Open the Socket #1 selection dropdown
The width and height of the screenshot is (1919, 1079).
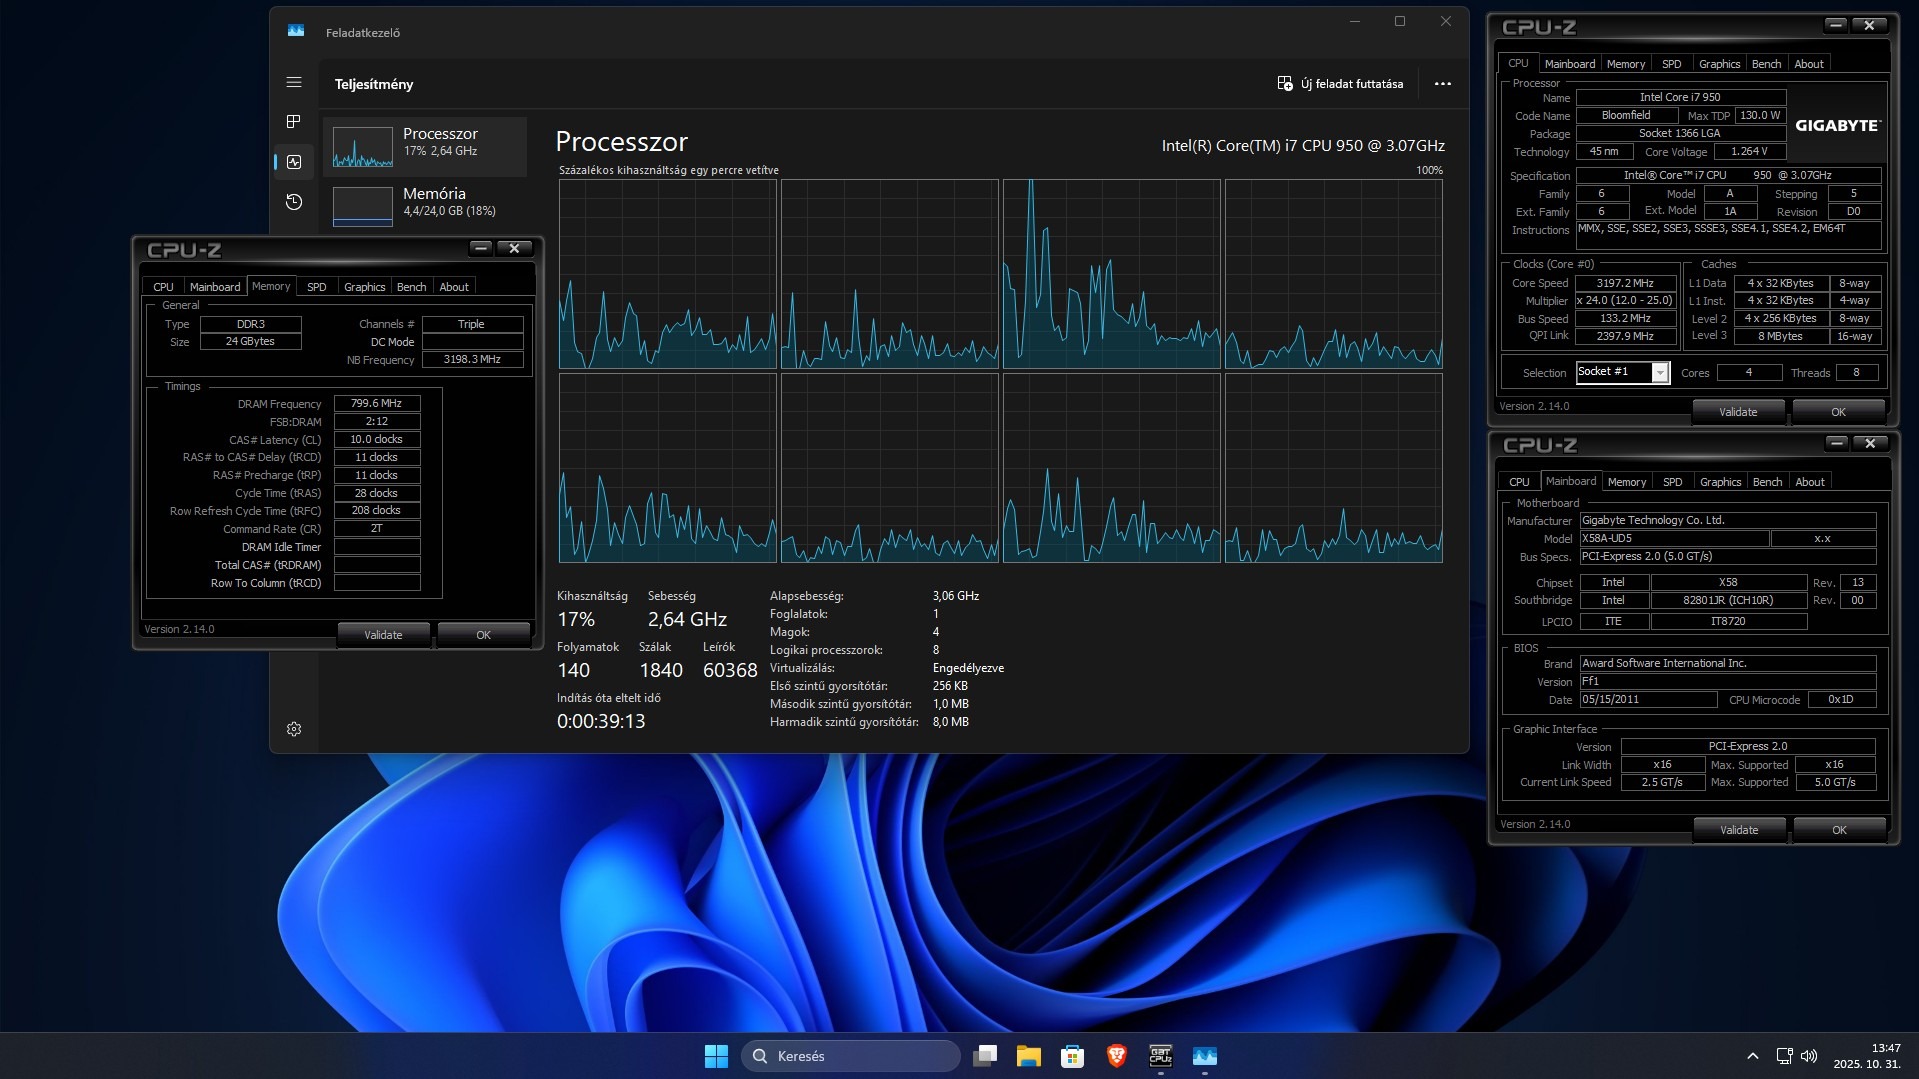[x=1623, y=372]
